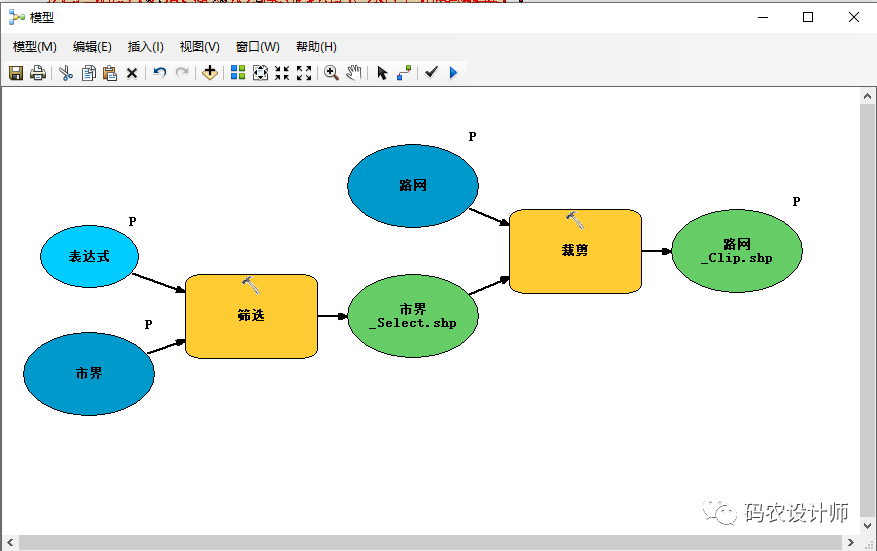Select the 裁剪 tool node
The image size is (877, 551).
pos(575,251)
